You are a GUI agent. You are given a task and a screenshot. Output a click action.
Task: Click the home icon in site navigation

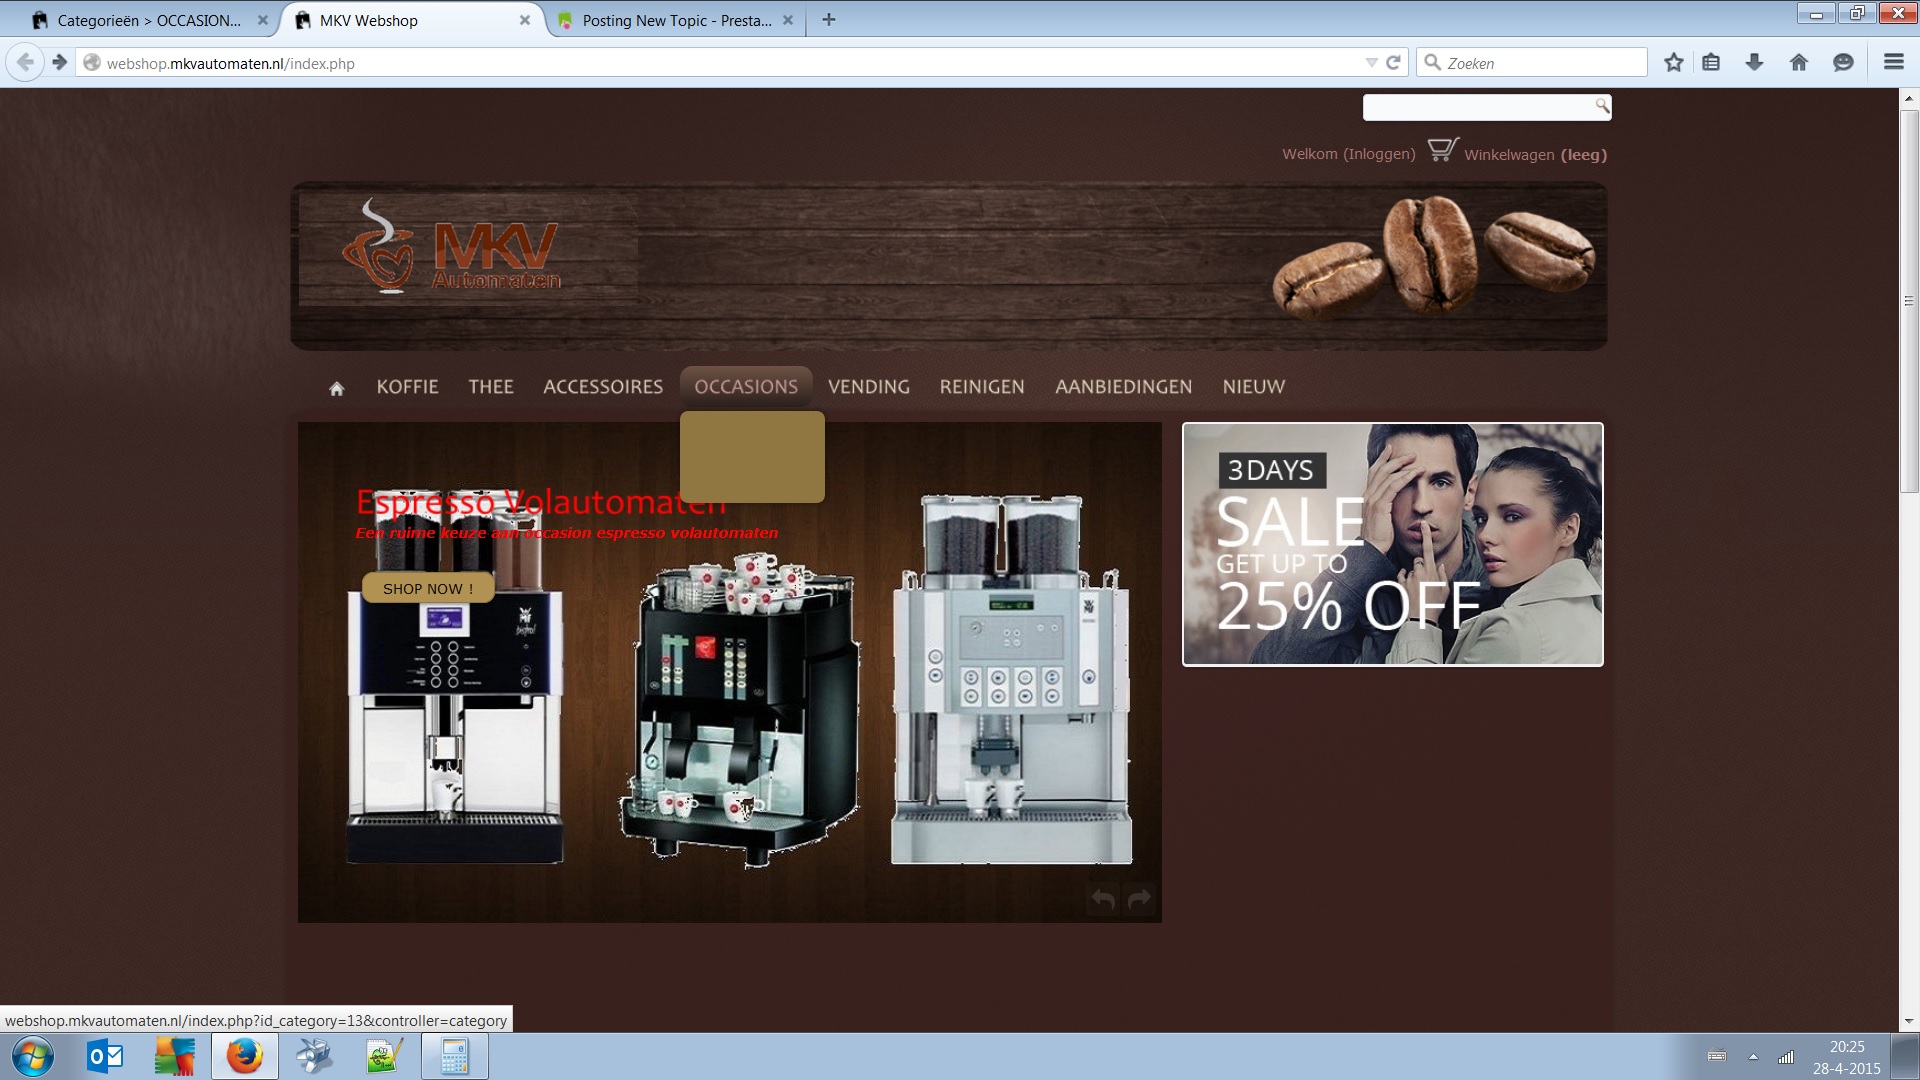pos(336,389)
